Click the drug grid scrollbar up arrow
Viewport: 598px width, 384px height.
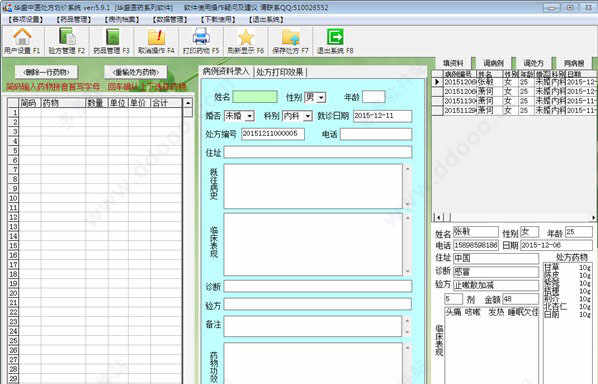point(188,103)
